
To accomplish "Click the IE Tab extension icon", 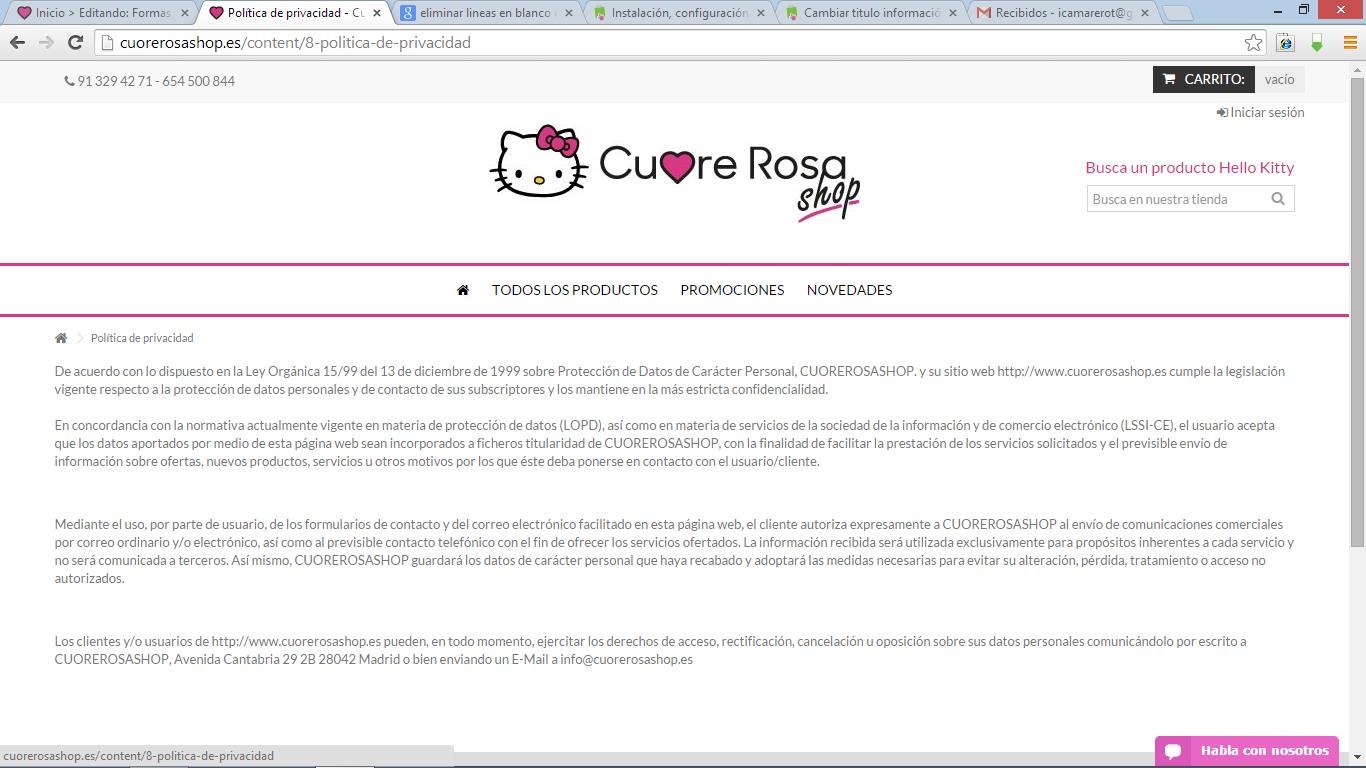I will pos(1285,42).
